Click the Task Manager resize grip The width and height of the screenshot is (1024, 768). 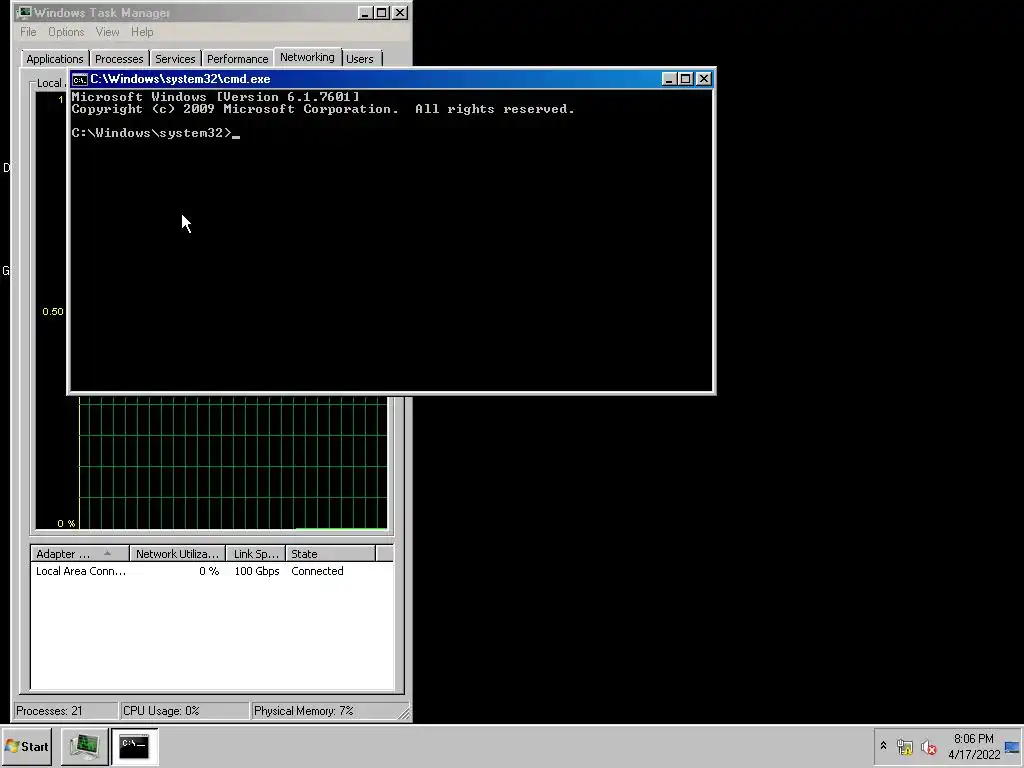tap(404, 713)
